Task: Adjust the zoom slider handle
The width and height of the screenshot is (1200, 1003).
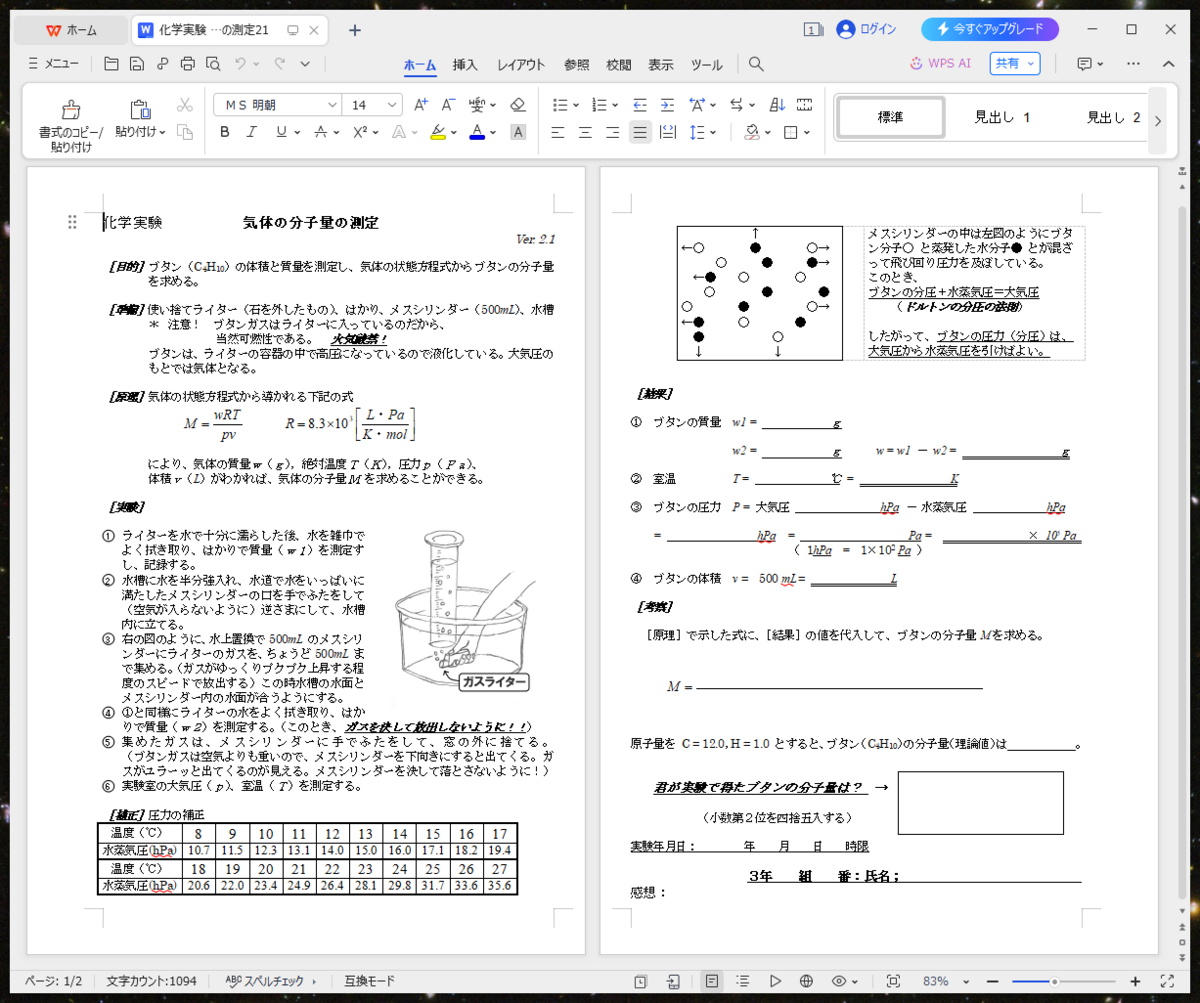Action: [1054, 981]
